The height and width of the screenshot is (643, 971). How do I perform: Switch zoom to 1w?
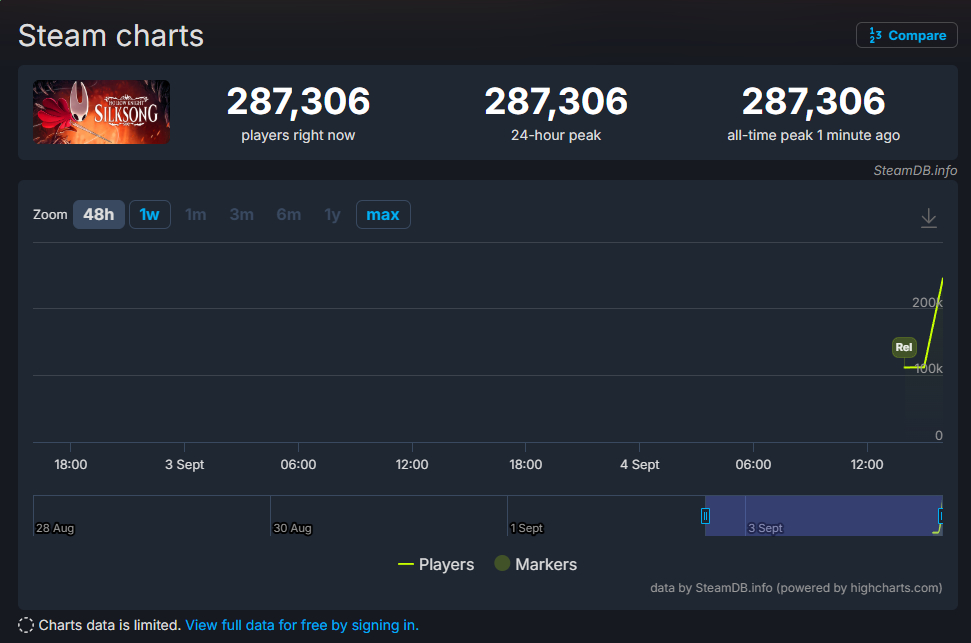[150, 214]
